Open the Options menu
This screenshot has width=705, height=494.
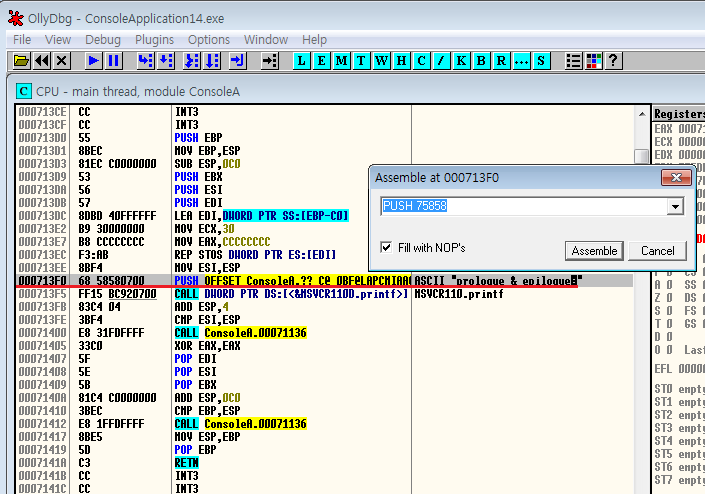point(209,40)
